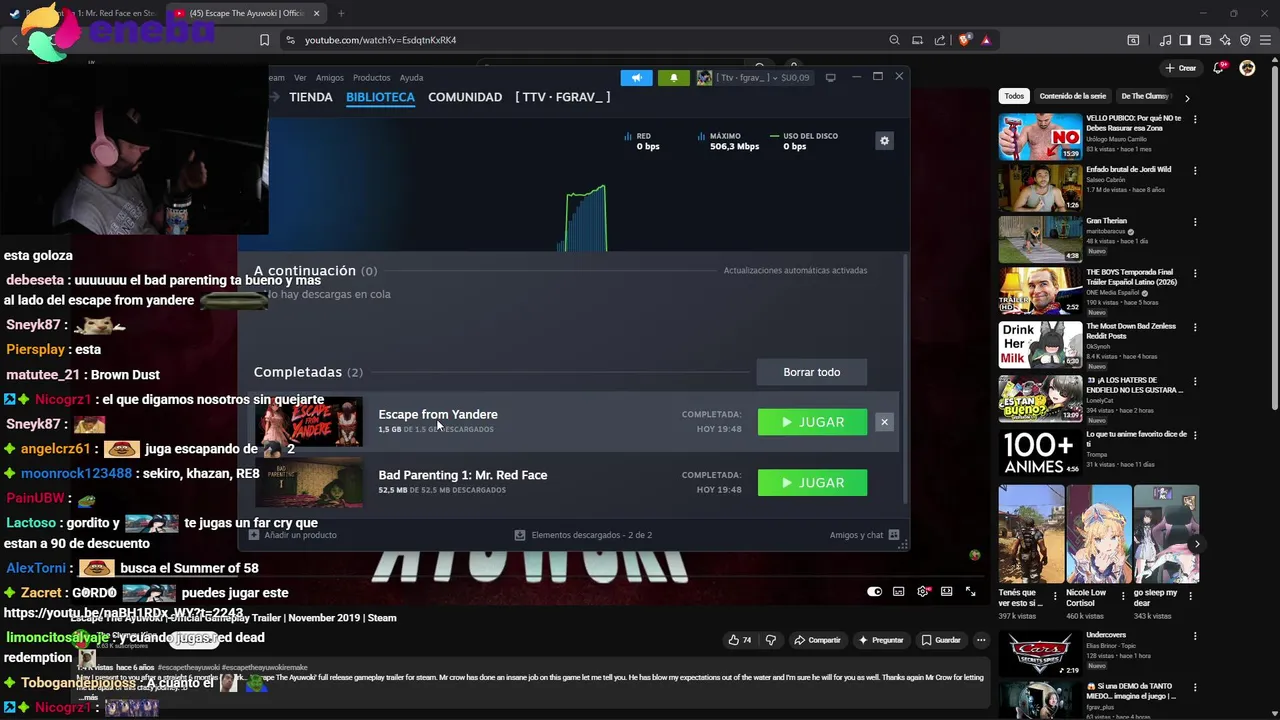Screen dimensions: 1280x720
Task: Open Steam Ver menu
Action: (x=300, y=78)
